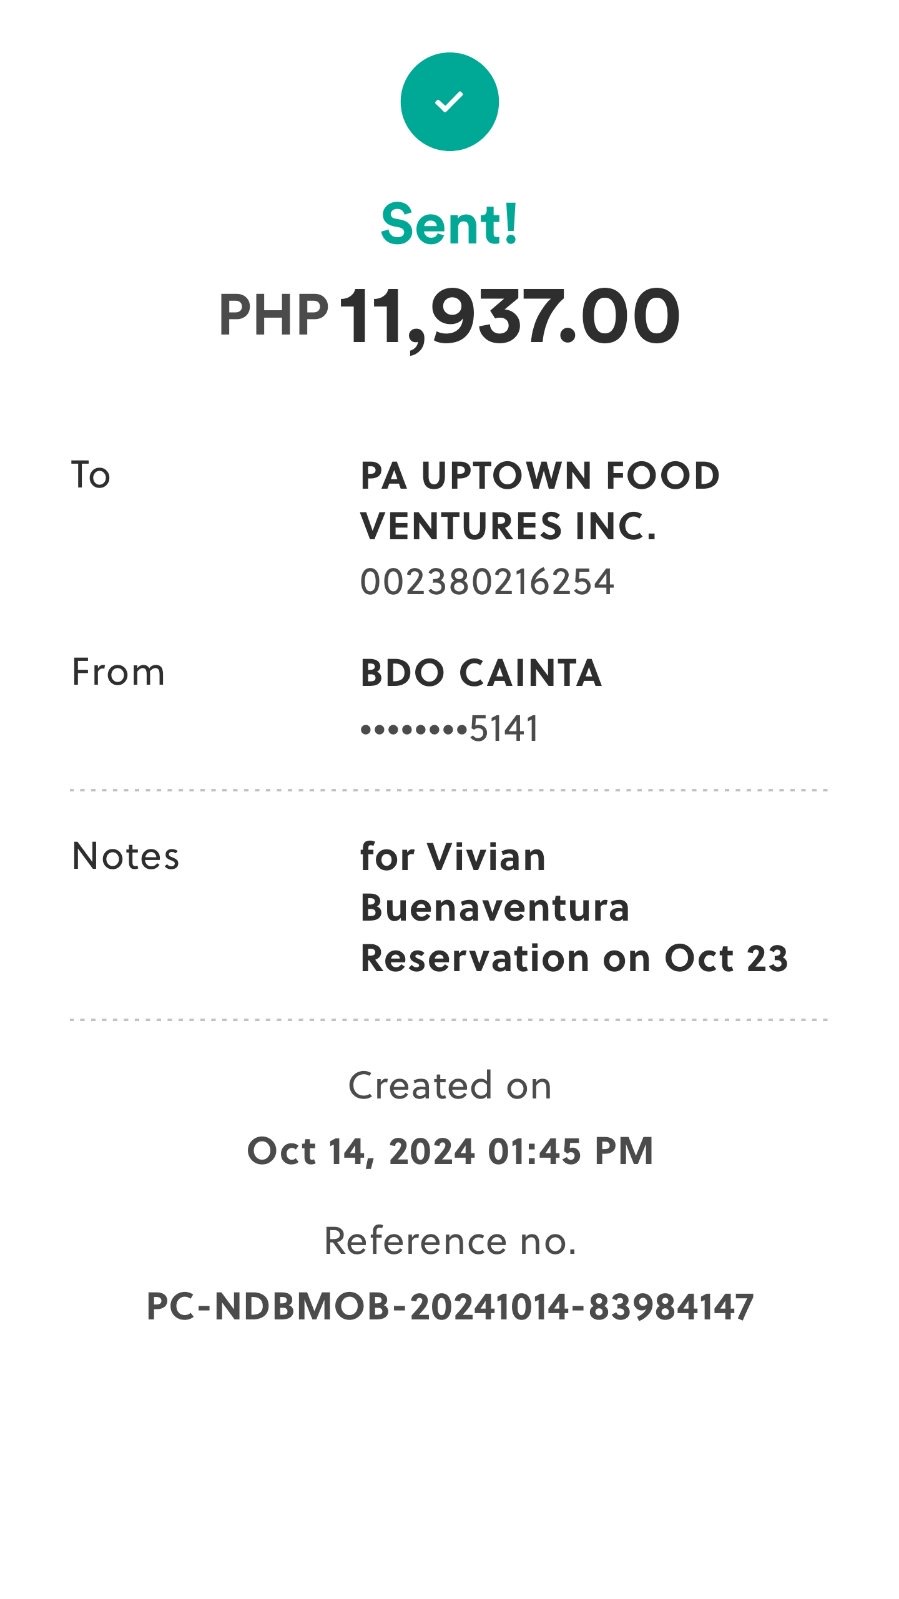The image size is (899, 1599).
Task: Click the dotted divider above Notes
Action: (449, 790)
